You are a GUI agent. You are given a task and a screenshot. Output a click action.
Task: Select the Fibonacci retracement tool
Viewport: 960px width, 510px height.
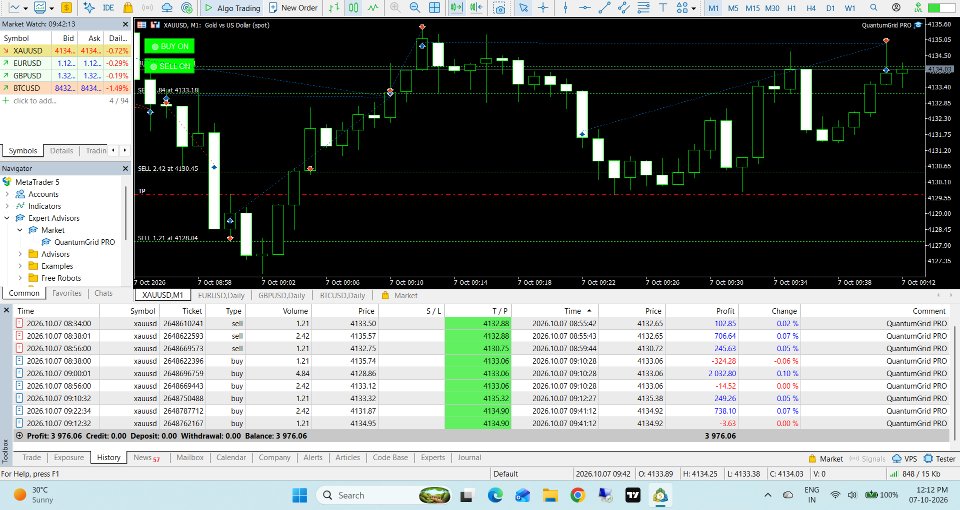tap(643, 7)
